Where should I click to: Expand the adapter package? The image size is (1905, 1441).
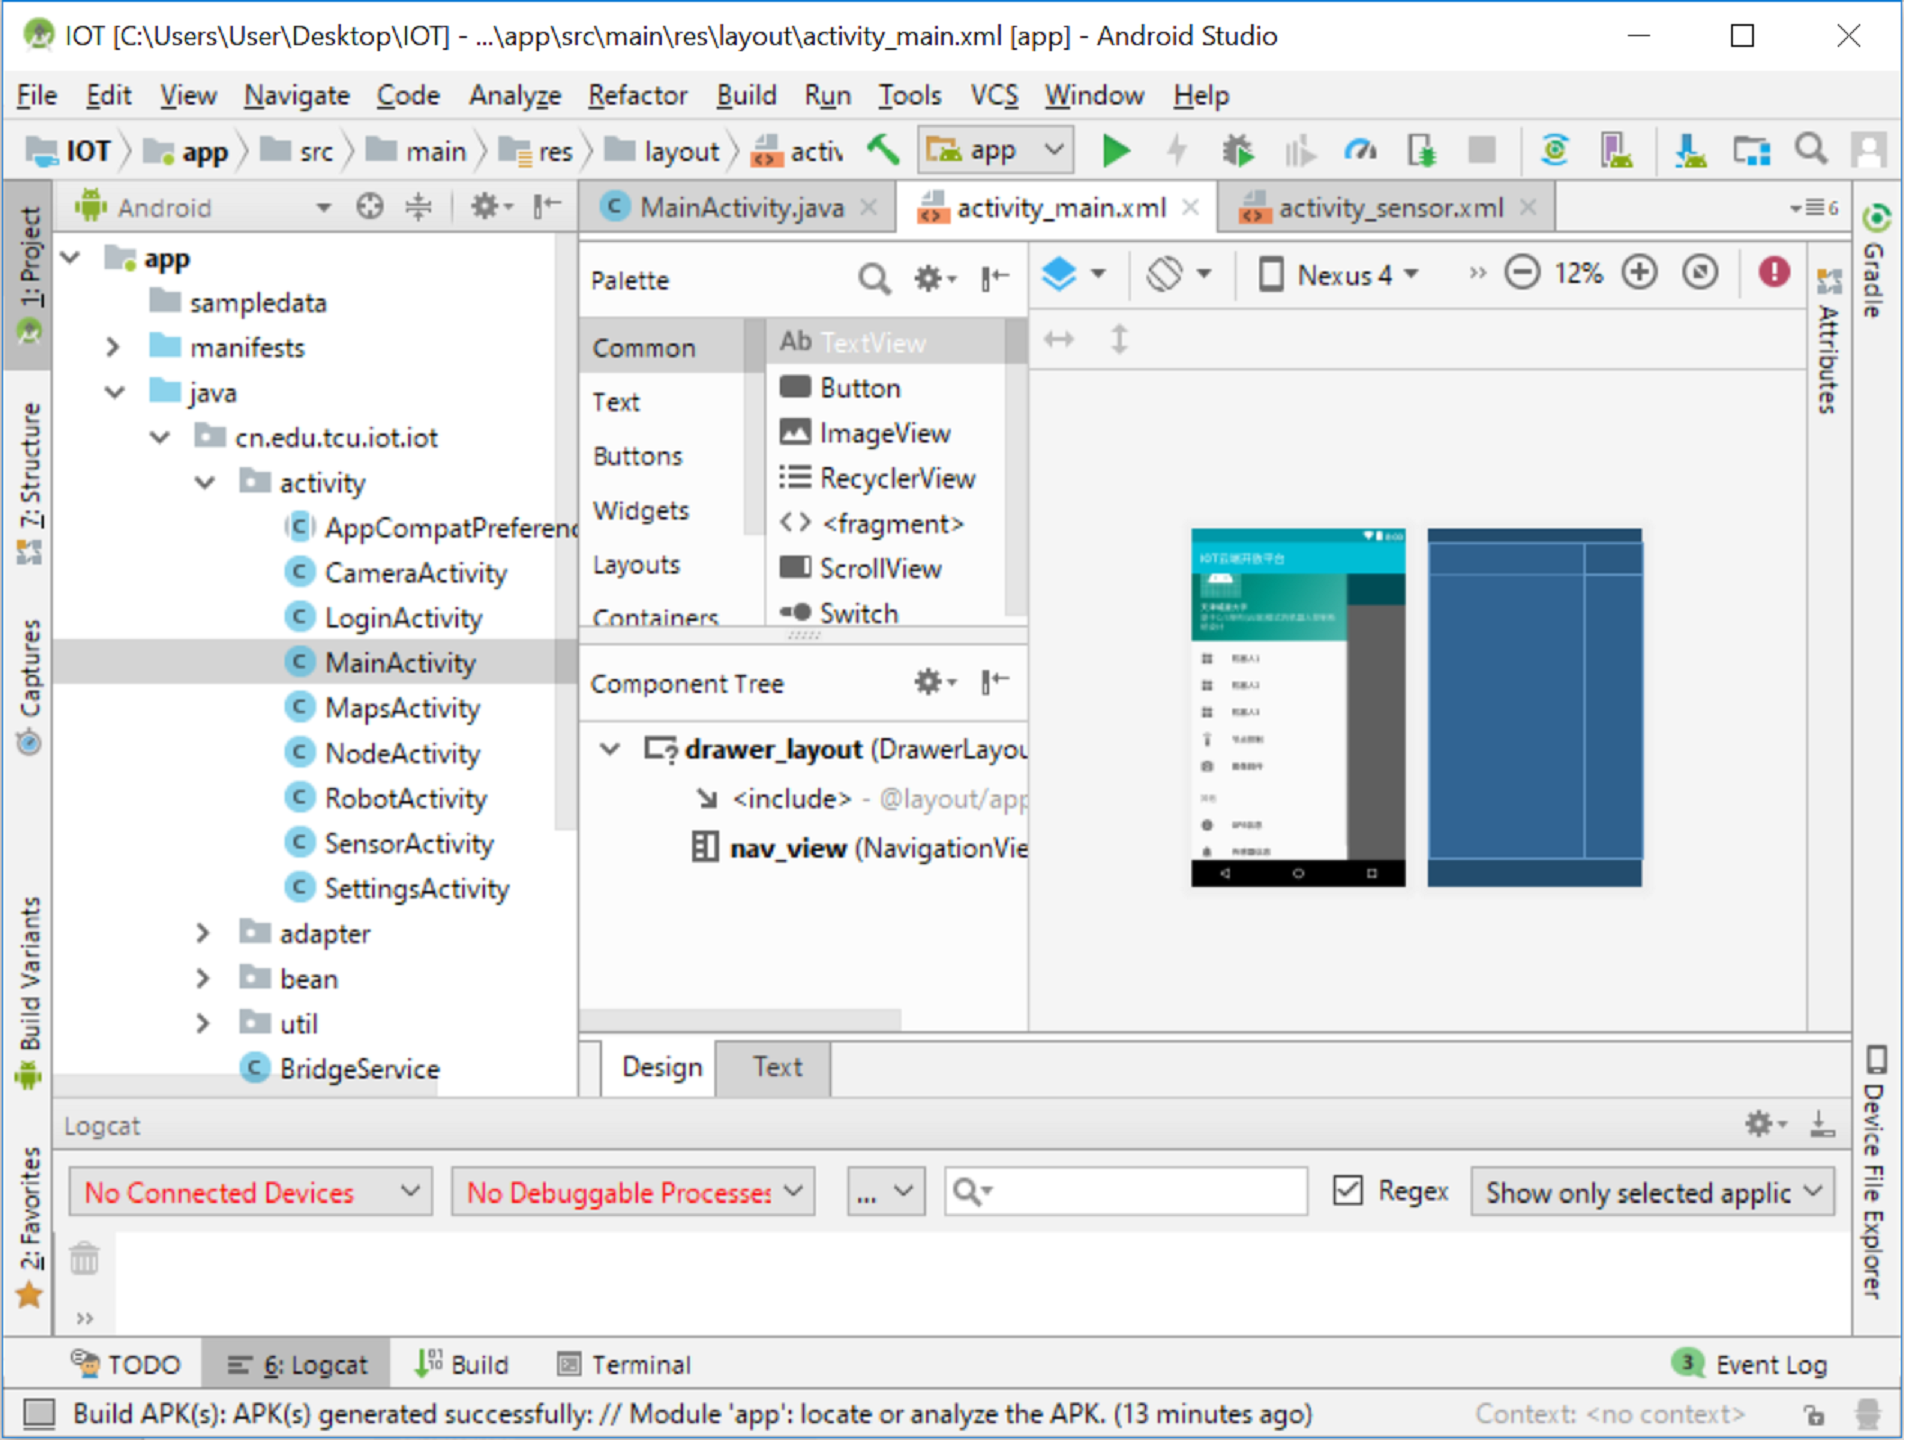203,933
